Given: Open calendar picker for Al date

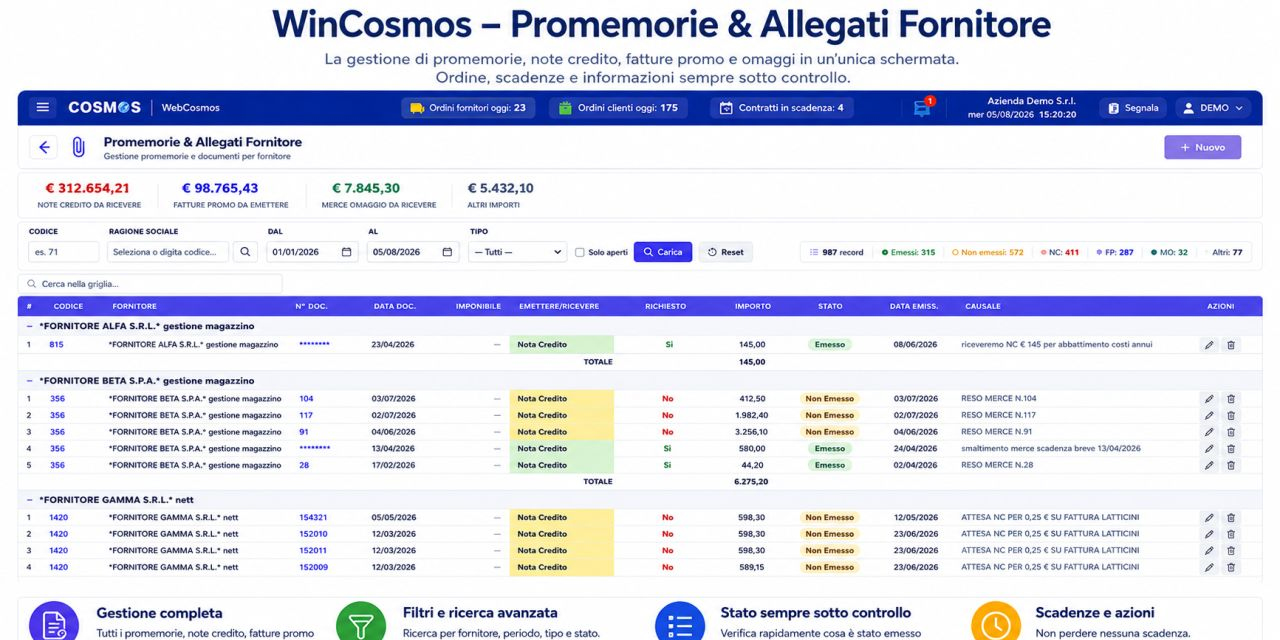Looking at the screenshot, I should click(446, 252).
